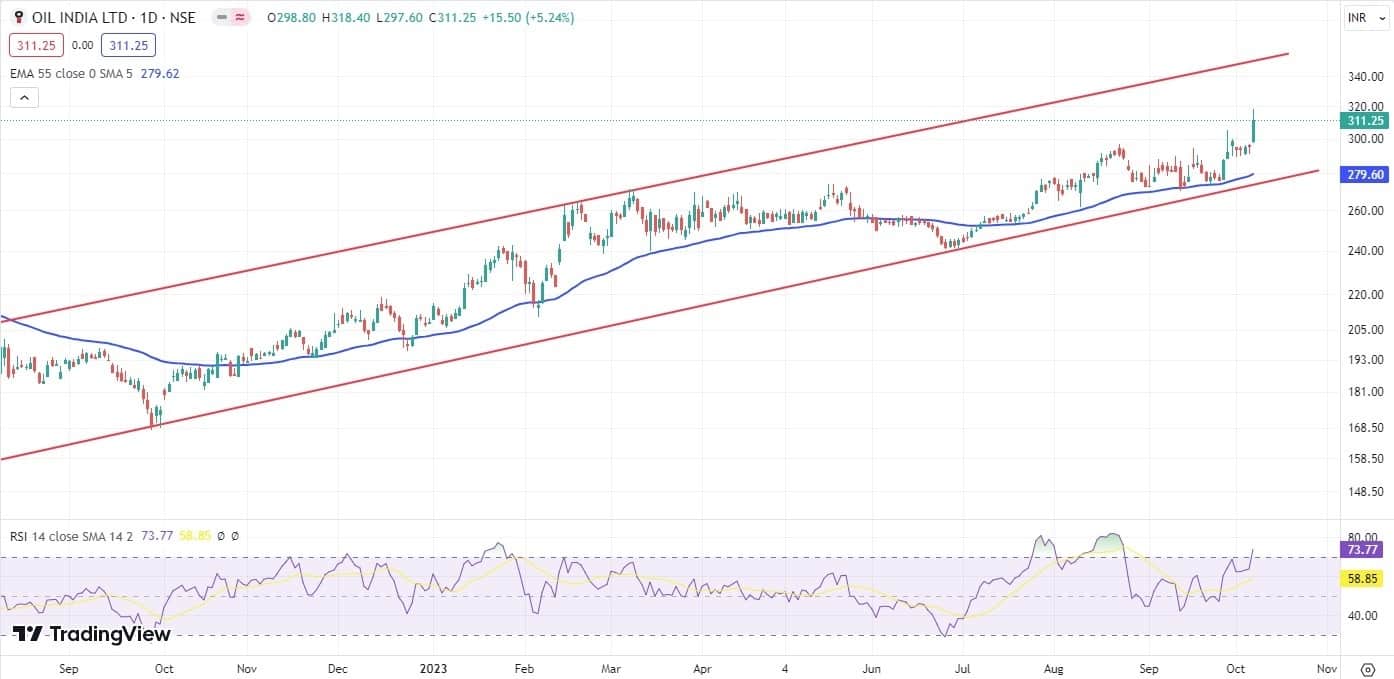Click the pink approximate-equals data indicator icon
Viewport: 1394px width, 679px height.
(x=241, y=18)
